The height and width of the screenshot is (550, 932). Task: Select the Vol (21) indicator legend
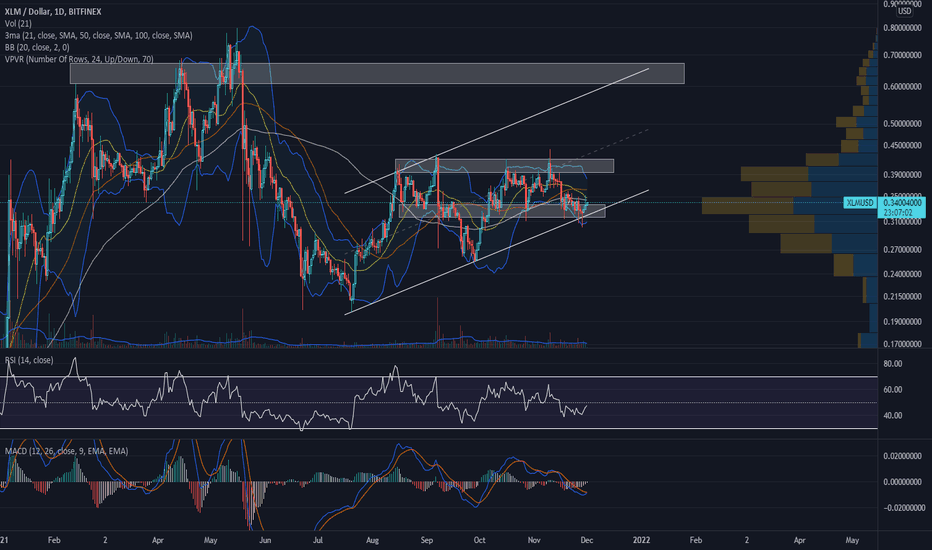[x=18, y=23]
